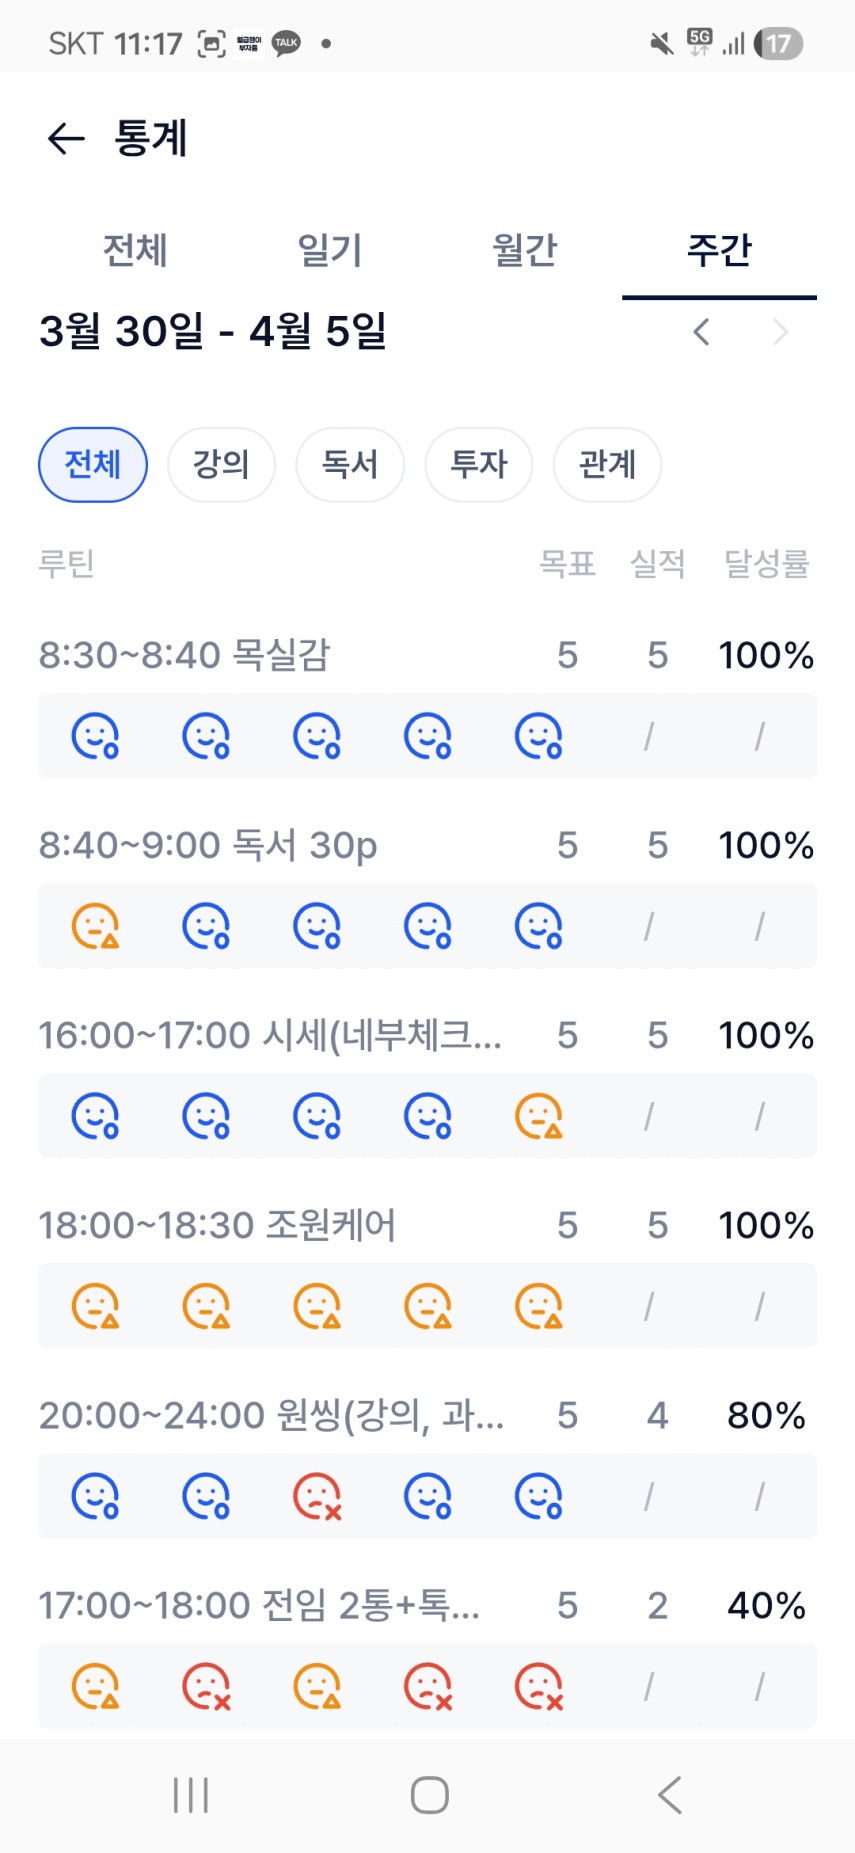The height and width of the screenshot is (1853, 855).
Task: Tap the orange face in 시세 row
Action: point(538,1116)
